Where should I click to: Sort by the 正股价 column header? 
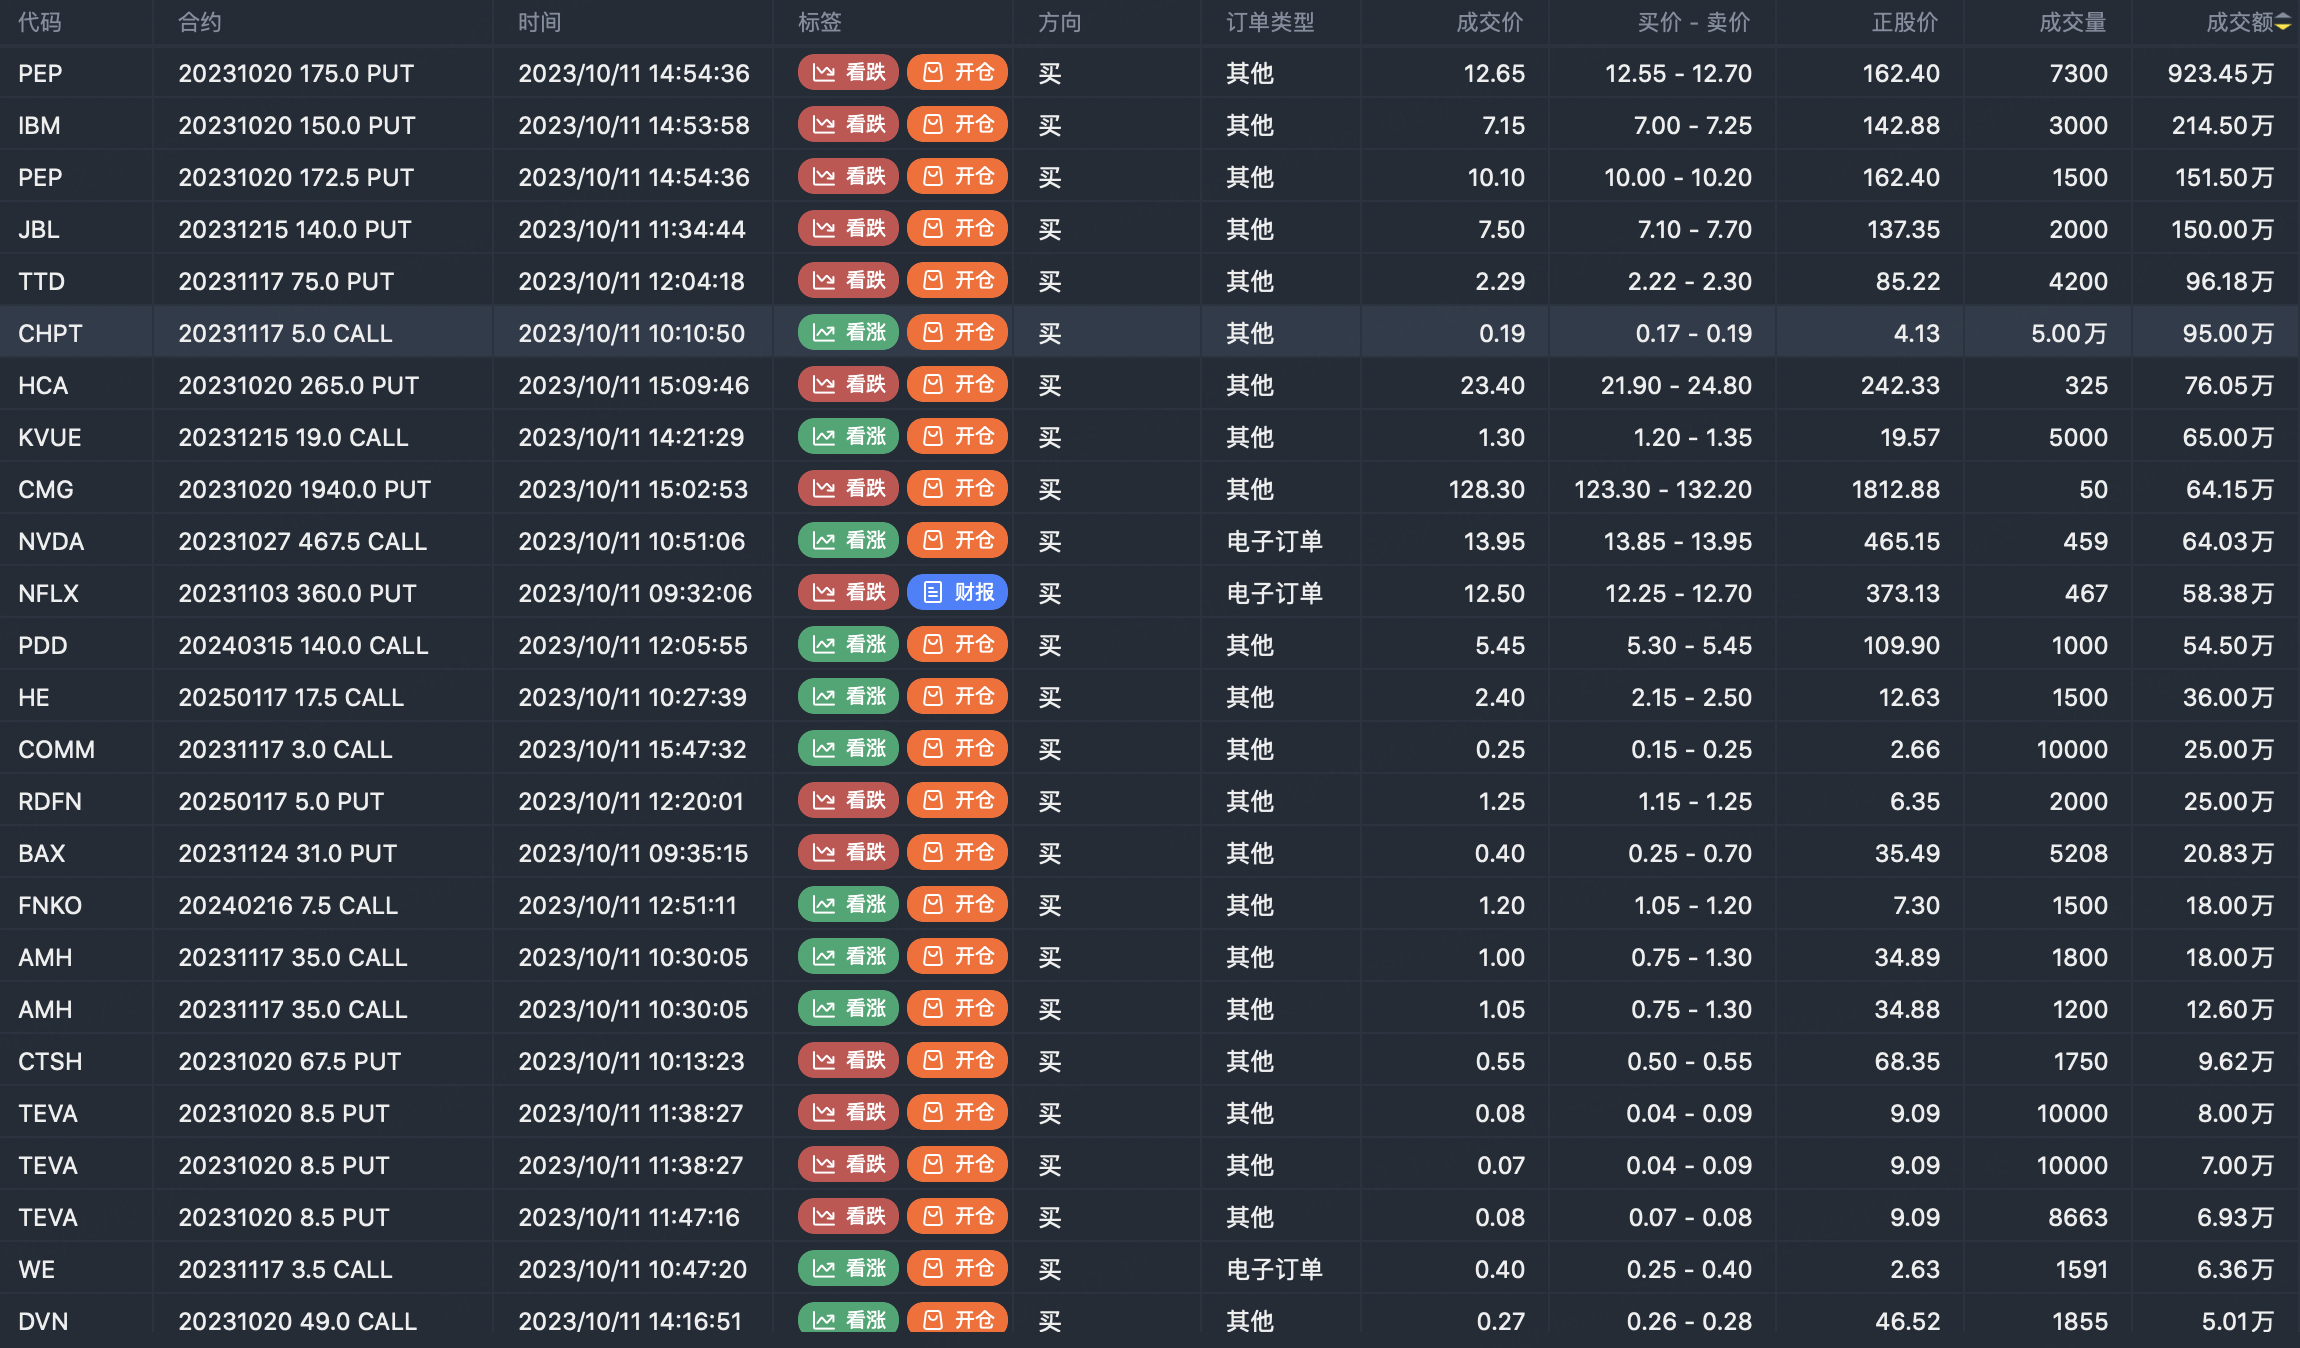[x=1905, y=23]
